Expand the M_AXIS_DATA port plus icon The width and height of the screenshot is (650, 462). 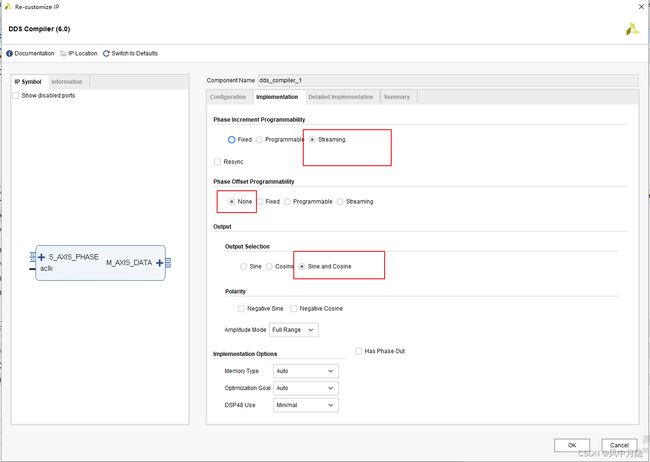pyautogui.click(x=160, y=263)
